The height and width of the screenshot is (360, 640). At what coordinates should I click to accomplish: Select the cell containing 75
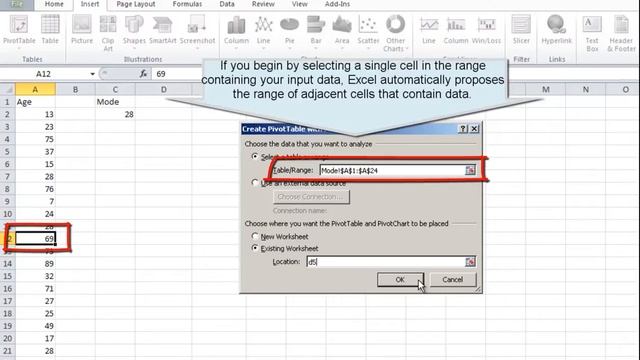pos(35,139)
